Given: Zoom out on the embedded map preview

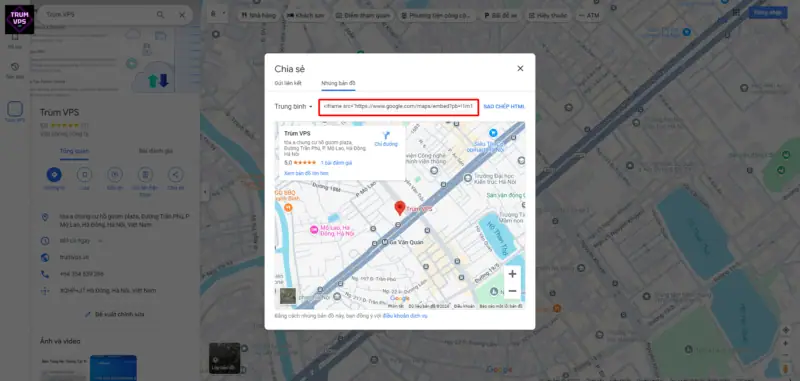Looking at the screenshot, I should pyautogui.click(x=512, y=291).
